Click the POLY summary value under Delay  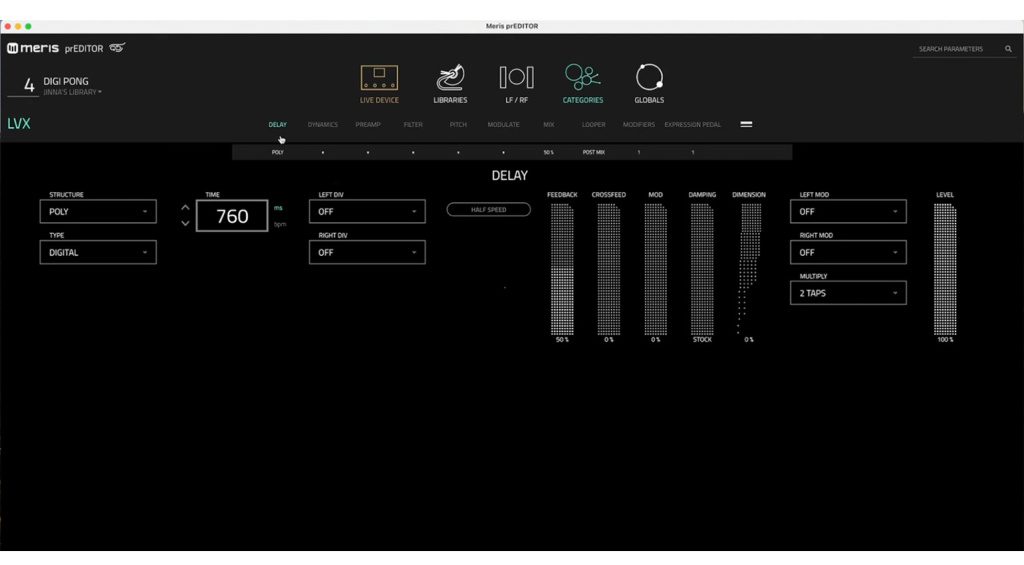278,152
